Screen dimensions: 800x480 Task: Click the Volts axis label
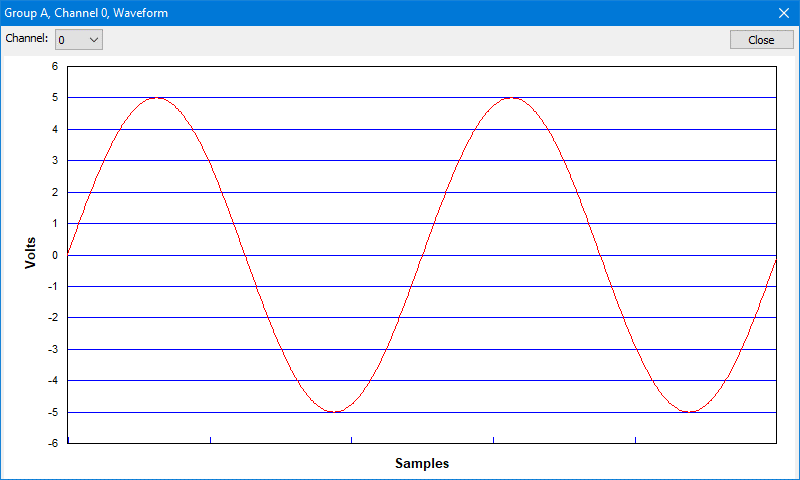click(31, 252)
